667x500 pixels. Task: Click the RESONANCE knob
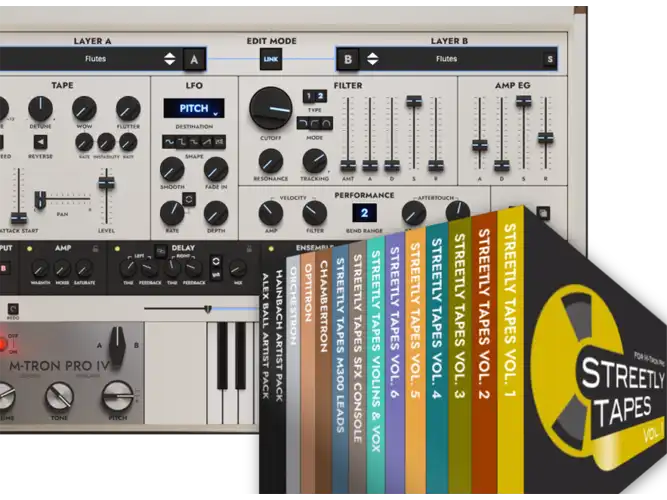click(271, 162)
